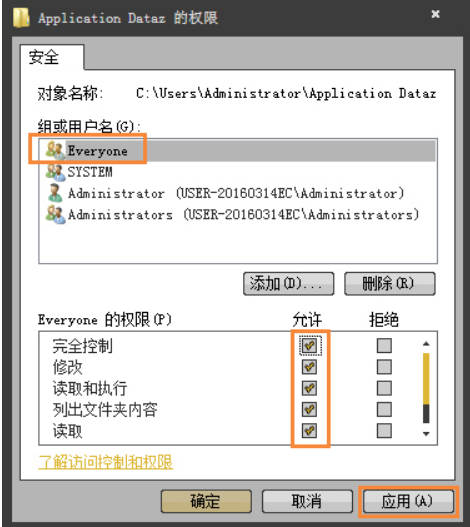Select the Administrator user icon

55,193
